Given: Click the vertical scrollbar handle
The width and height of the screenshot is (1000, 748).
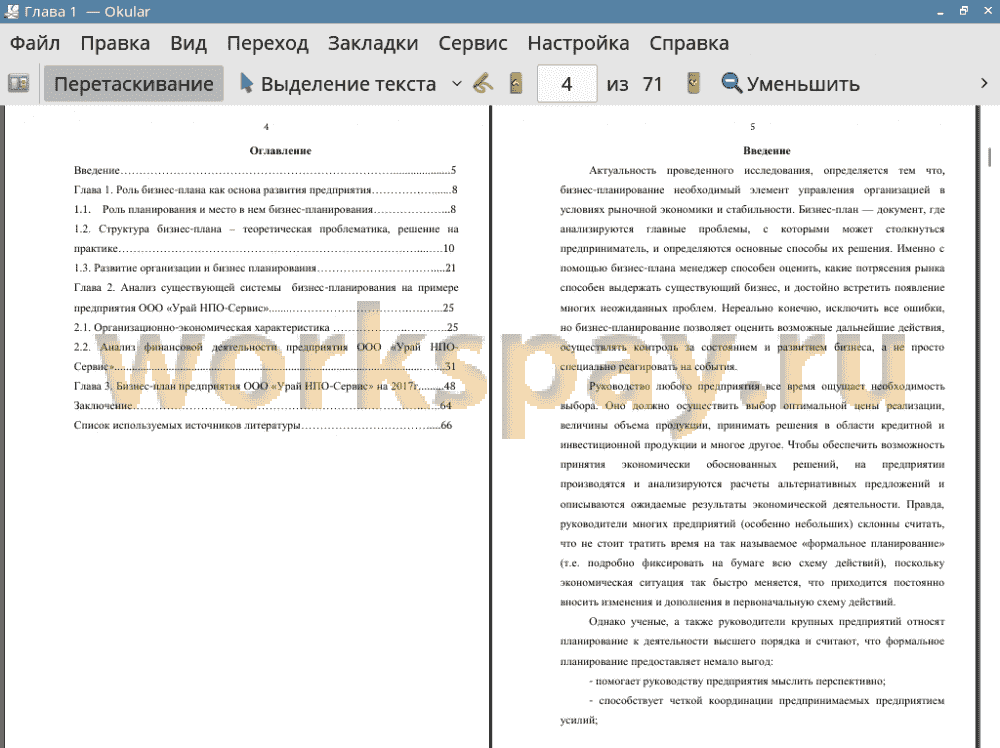Looking at the screenshot, I should 990,156.
